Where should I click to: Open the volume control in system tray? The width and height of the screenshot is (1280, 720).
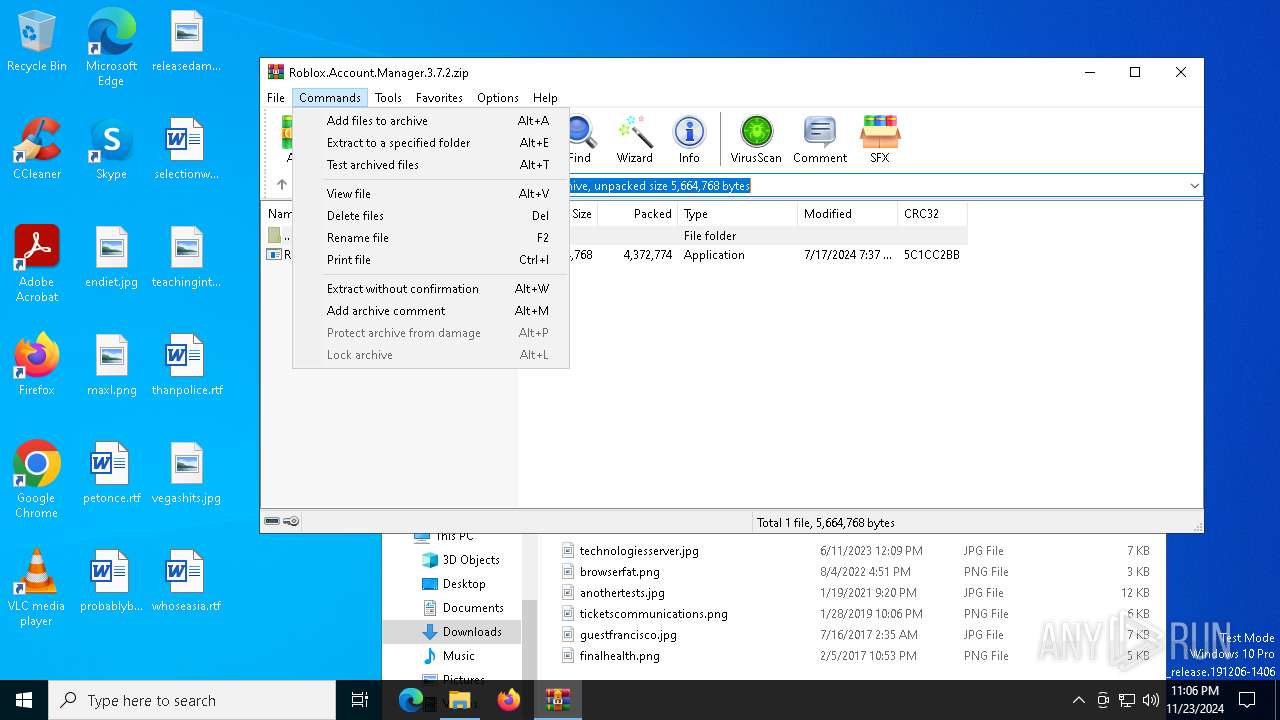(1151, 700)
